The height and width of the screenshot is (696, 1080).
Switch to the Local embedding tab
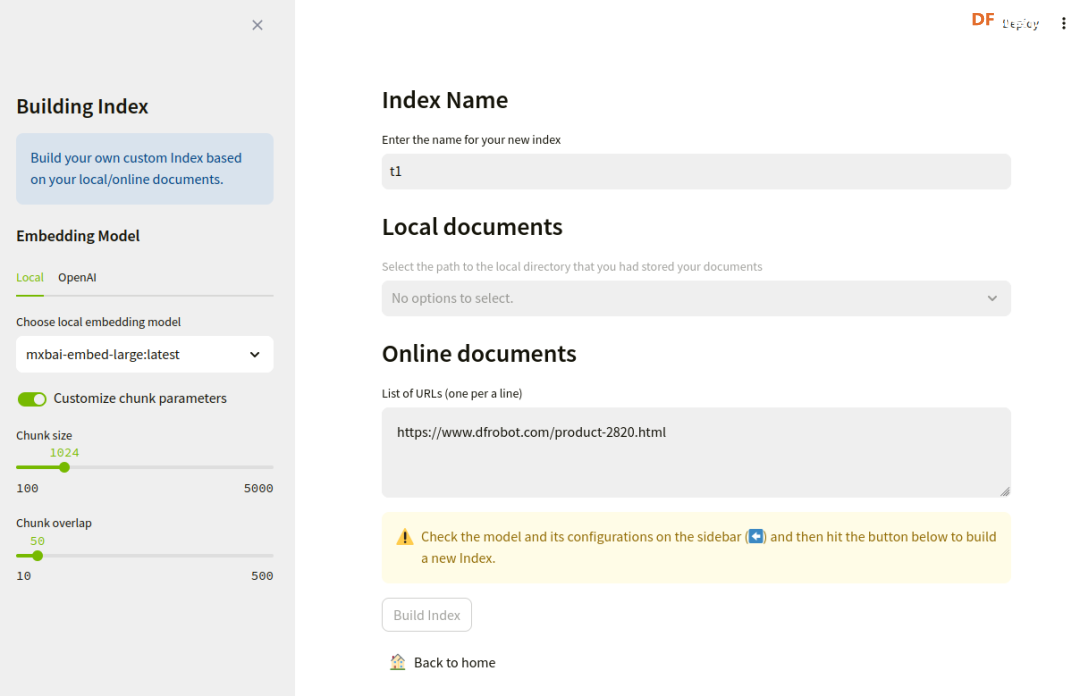(30, 277)
